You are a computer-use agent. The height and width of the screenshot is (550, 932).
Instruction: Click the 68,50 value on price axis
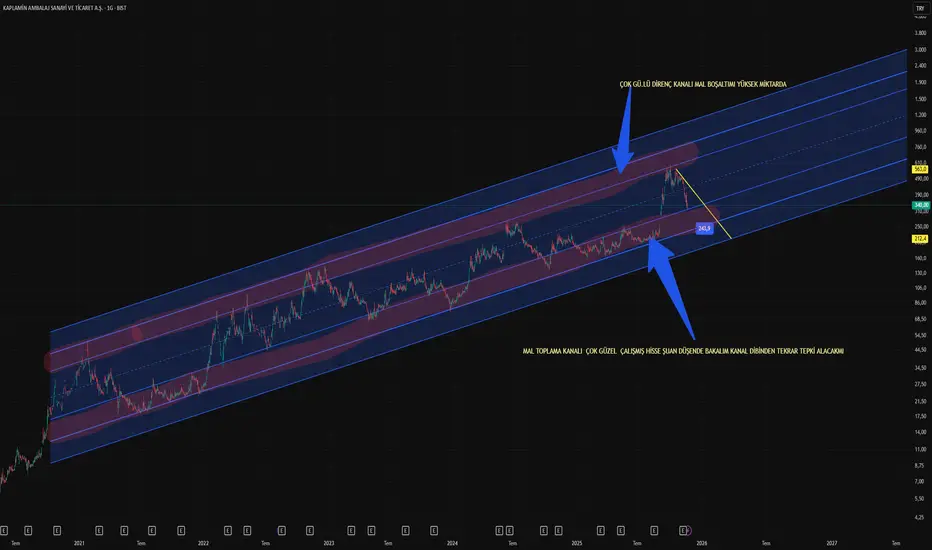click(x=921, y=319)
